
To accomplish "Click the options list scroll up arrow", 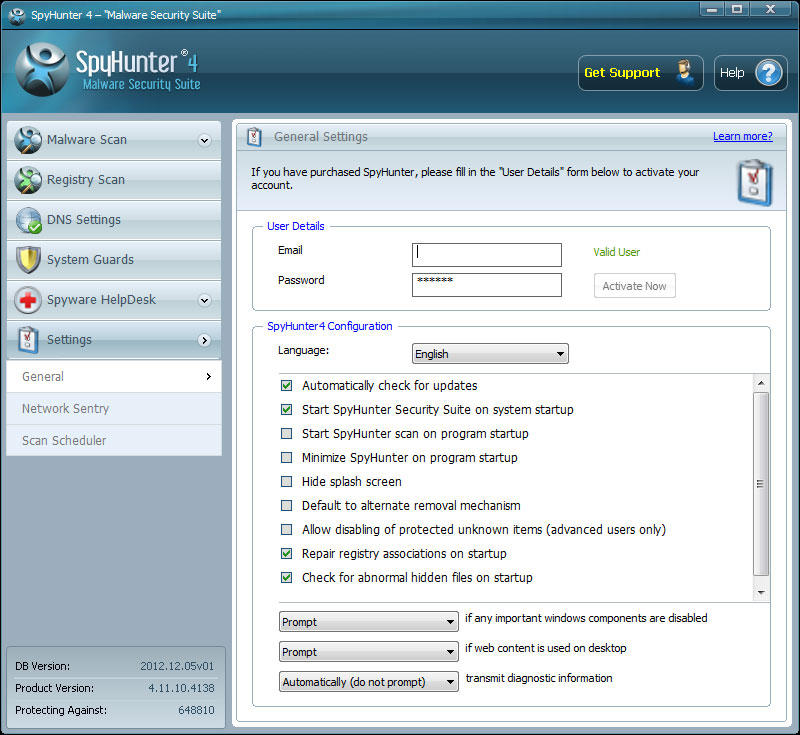I will pos(761,383).
